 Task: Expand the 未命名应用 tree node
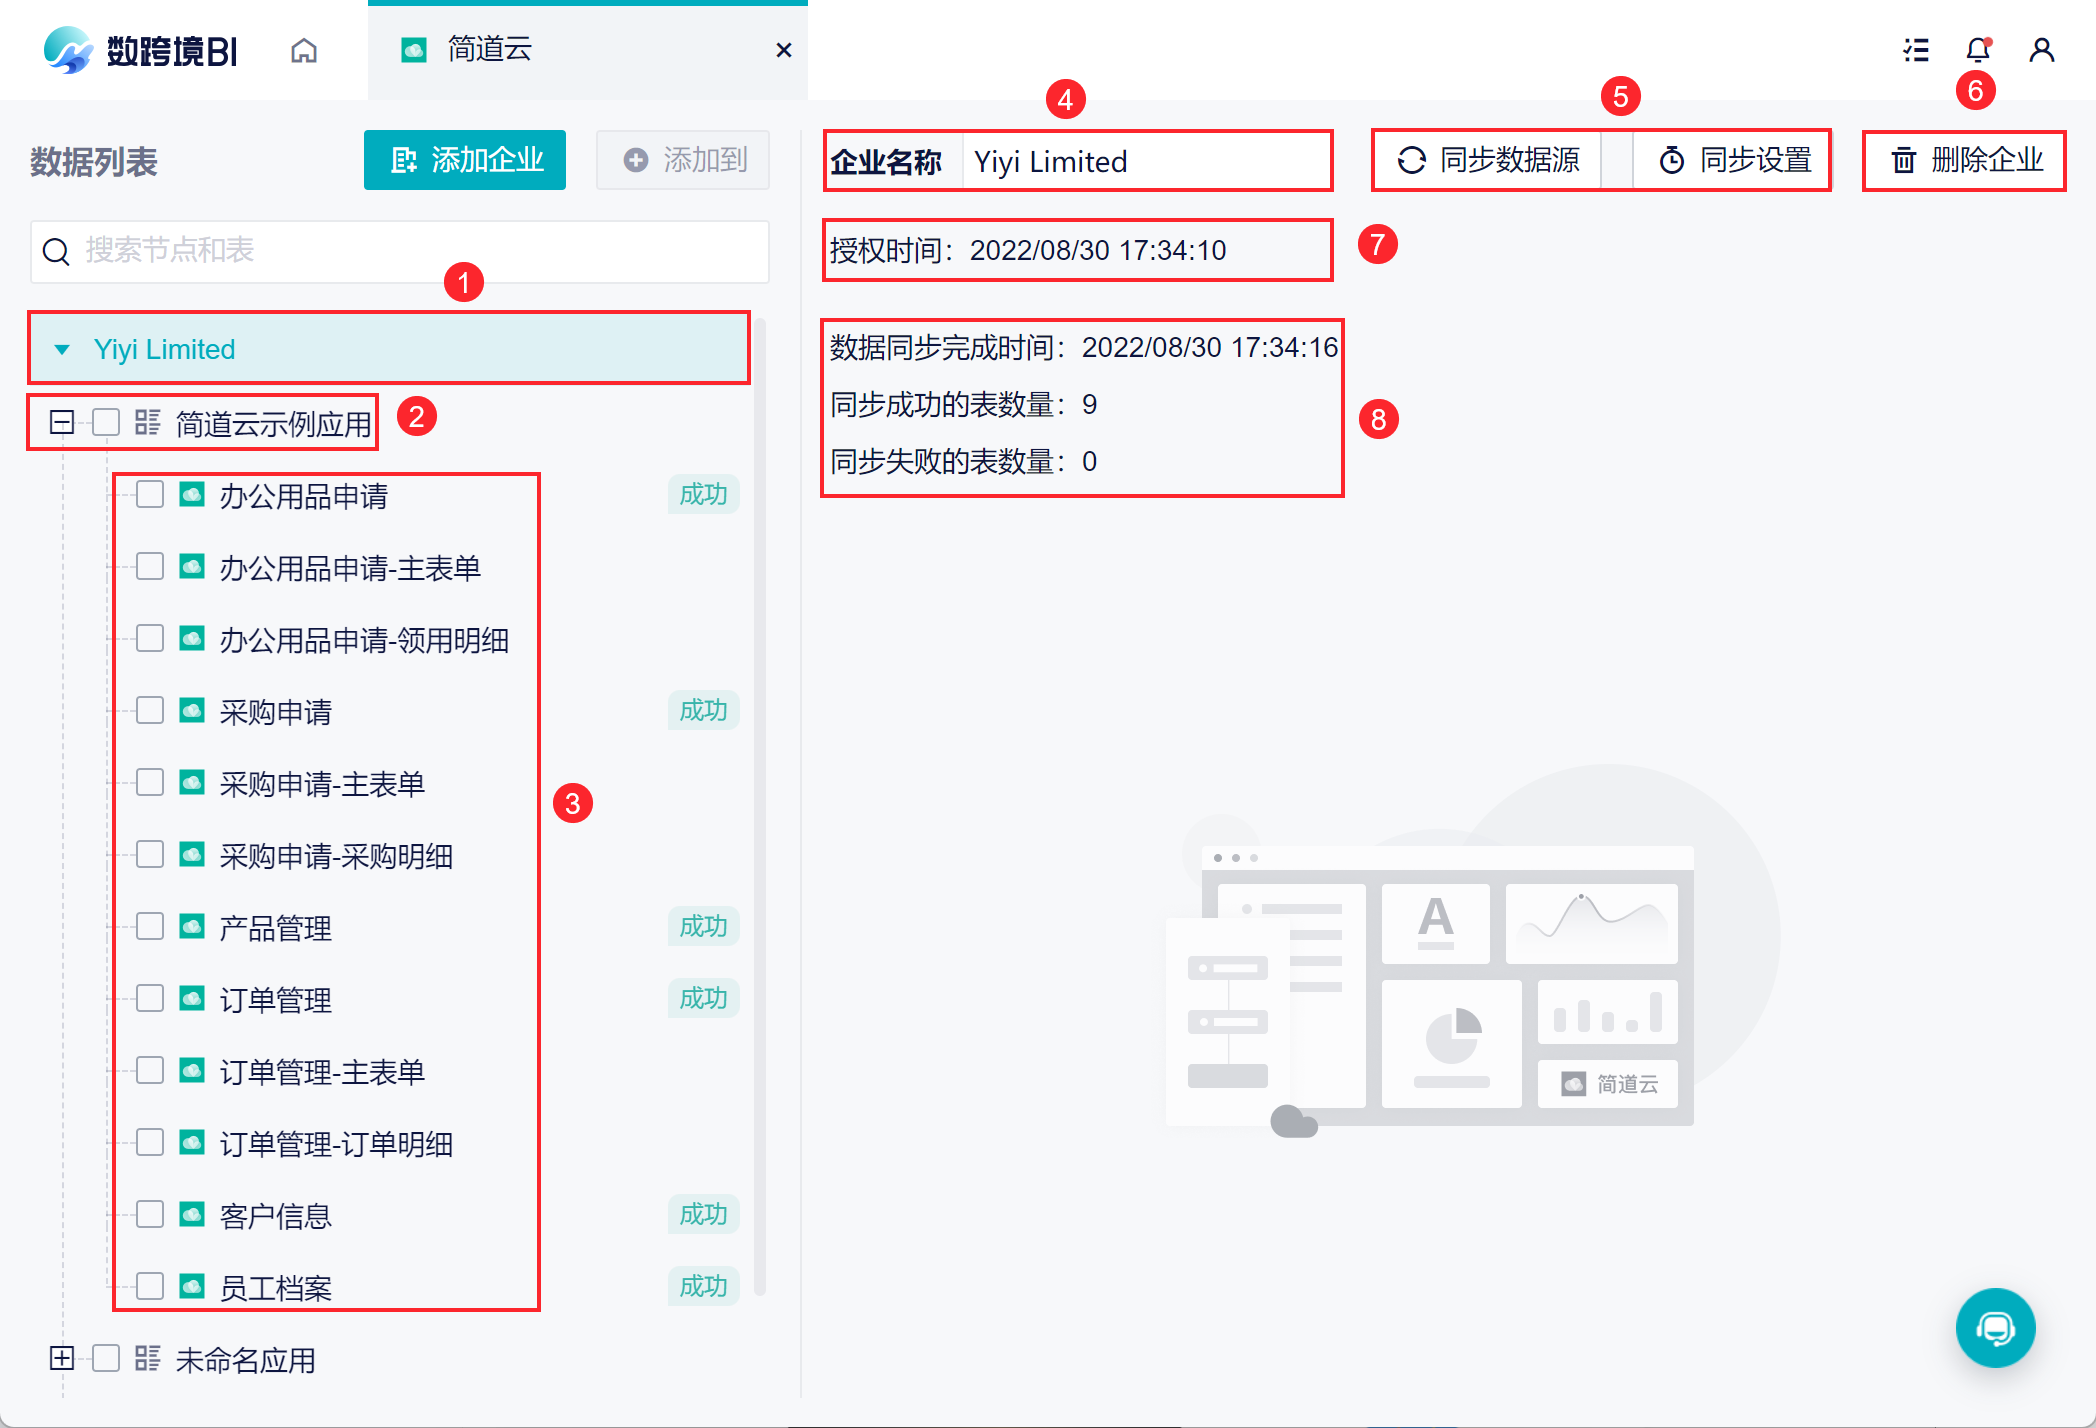click(x=62, y=1358)
